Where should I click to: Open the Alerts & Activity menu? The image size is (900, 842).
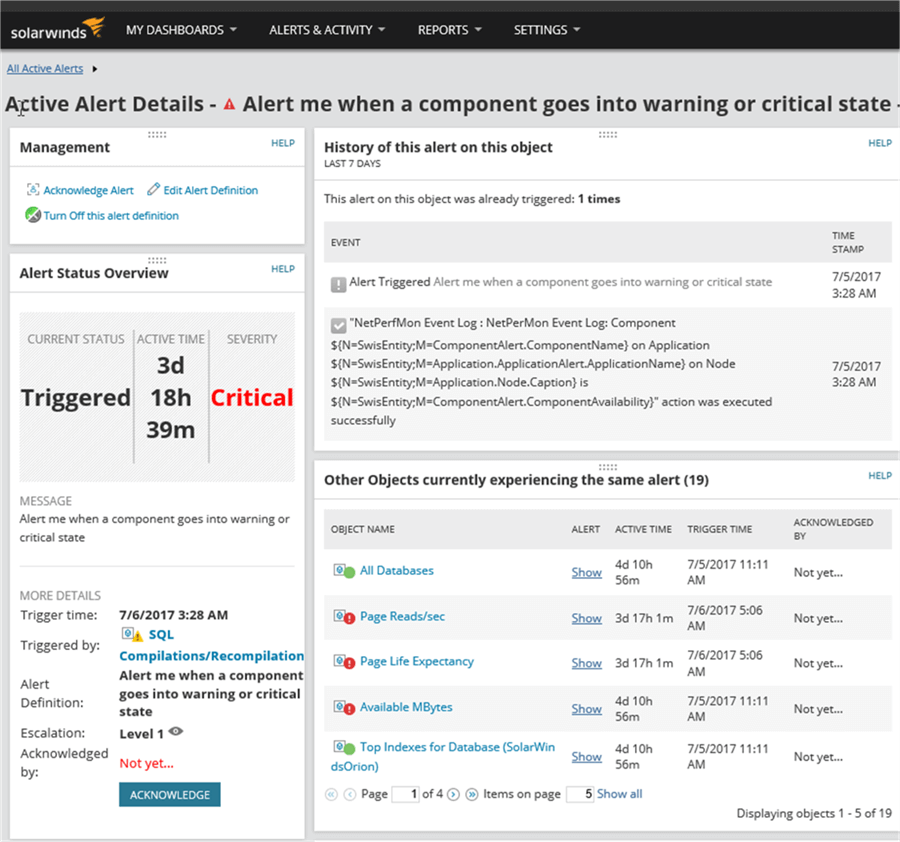click(x=327, y=30)
